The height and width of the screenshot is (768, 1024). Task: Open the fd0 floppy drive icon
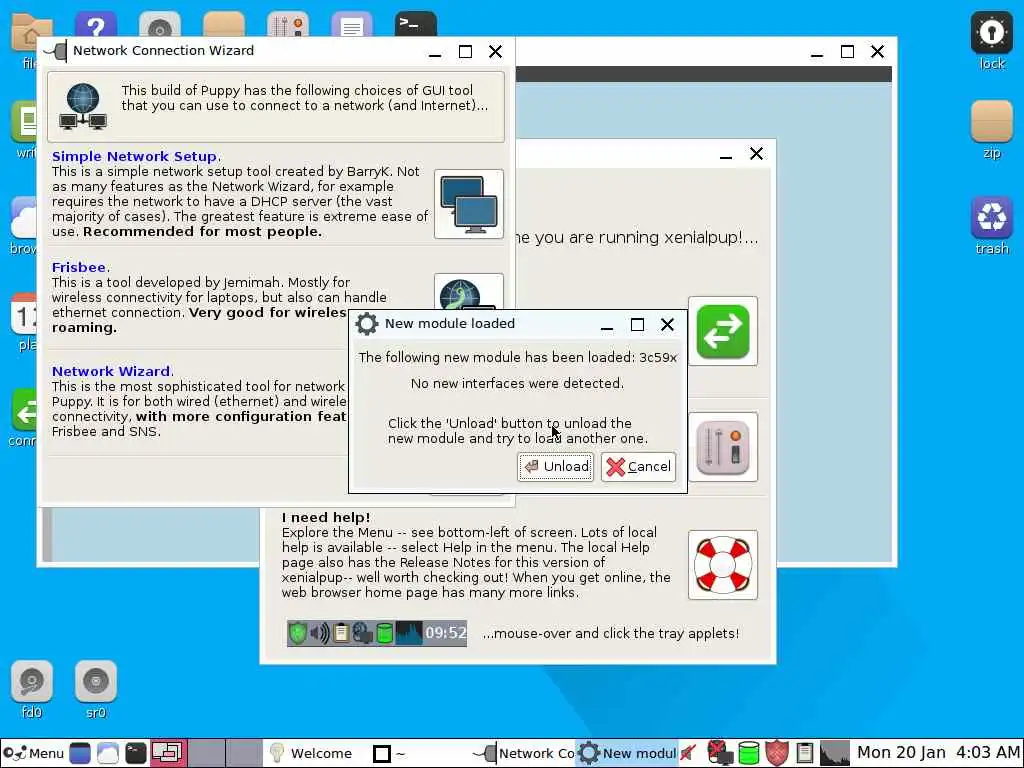[31, 681]
